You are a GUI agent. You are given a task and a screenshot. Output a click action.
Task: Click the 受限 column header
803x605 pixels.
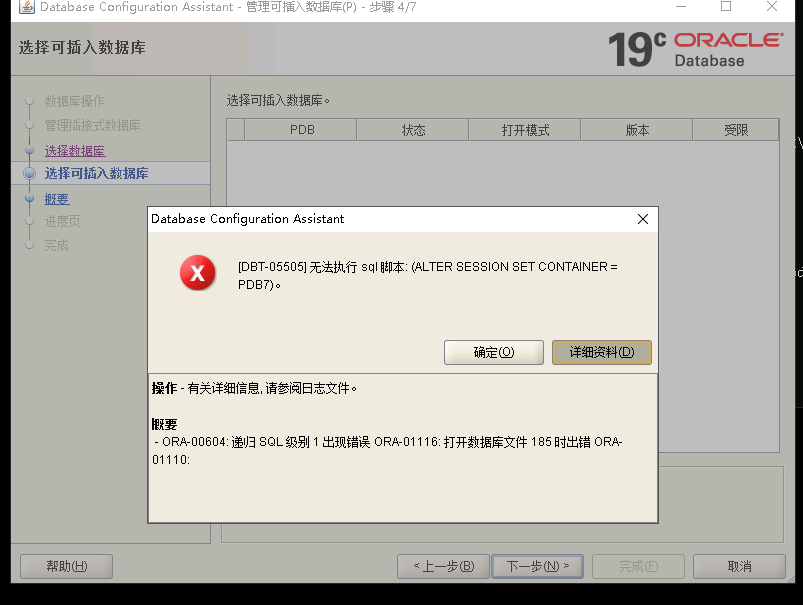(736, 130)
